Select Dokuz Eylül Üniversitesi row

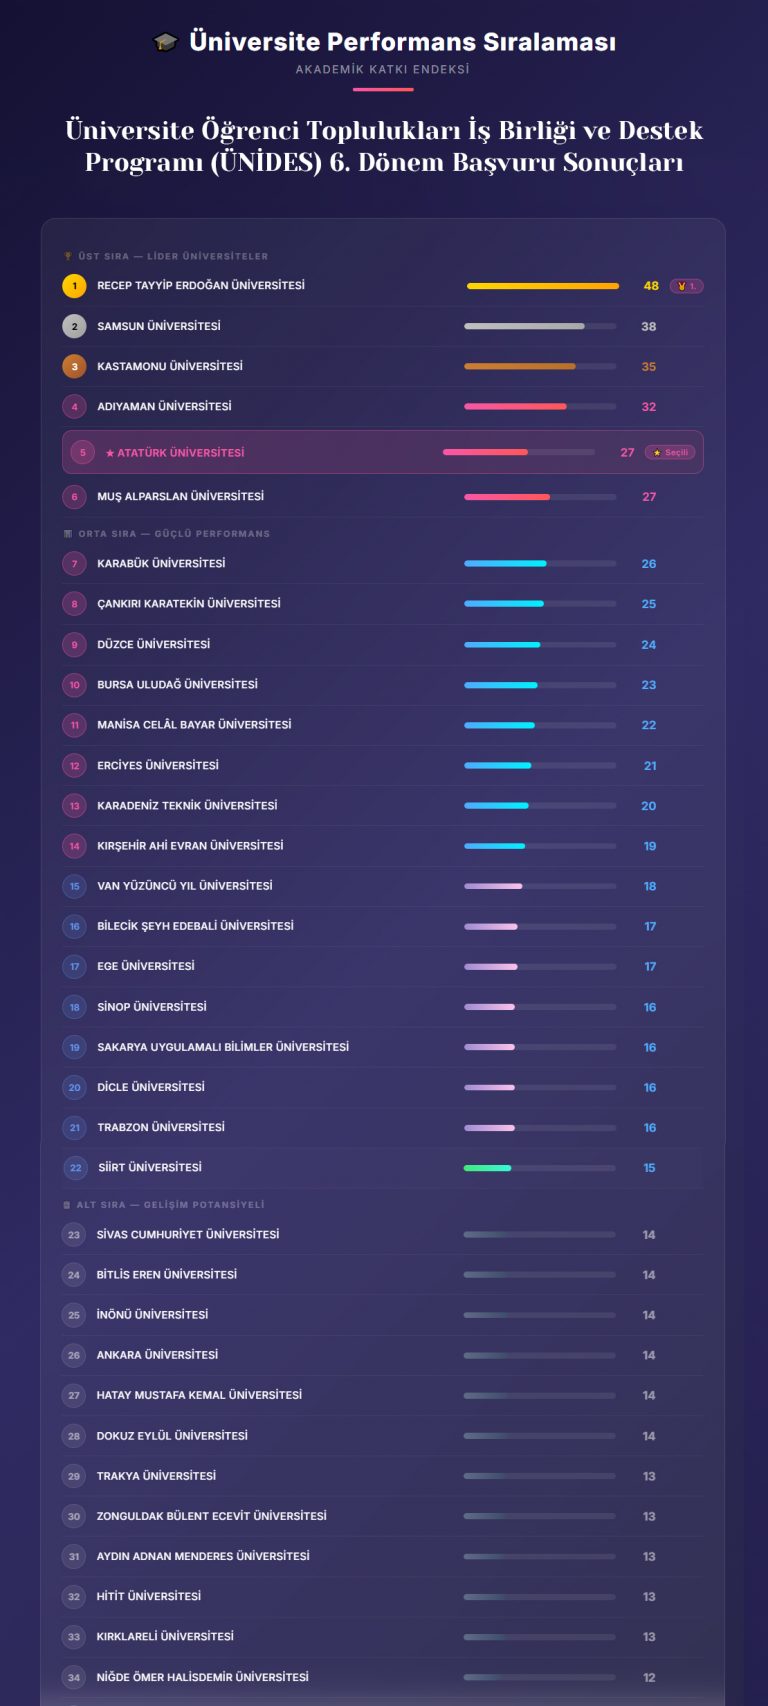point(172,1436)
